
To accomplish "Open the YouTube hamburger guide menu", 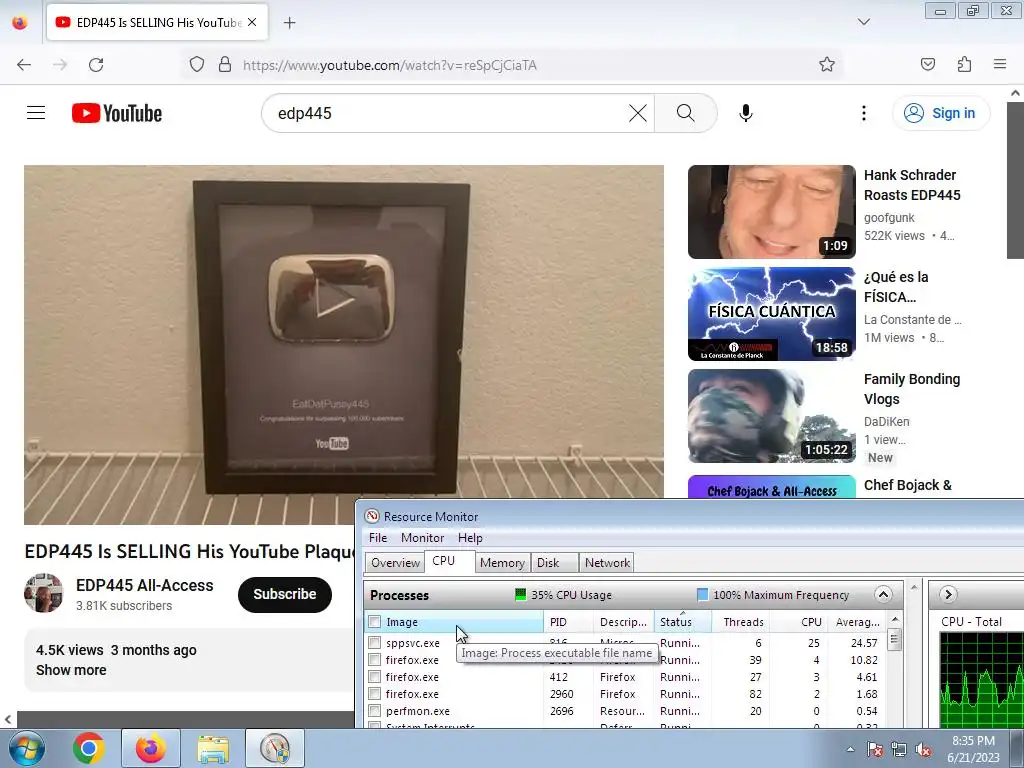I will click(36, 113).
